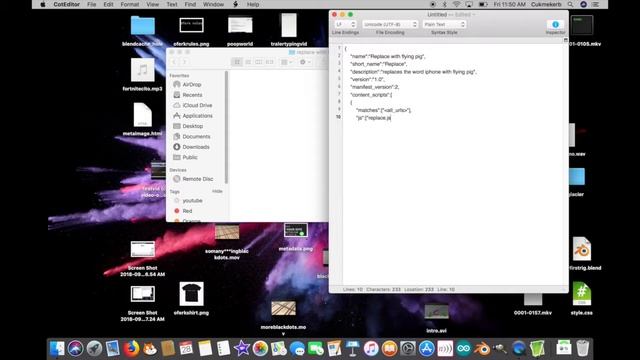Open the Inspector in CotEditor toolbar
Viewport: 640px width, 360px height.
555,25
